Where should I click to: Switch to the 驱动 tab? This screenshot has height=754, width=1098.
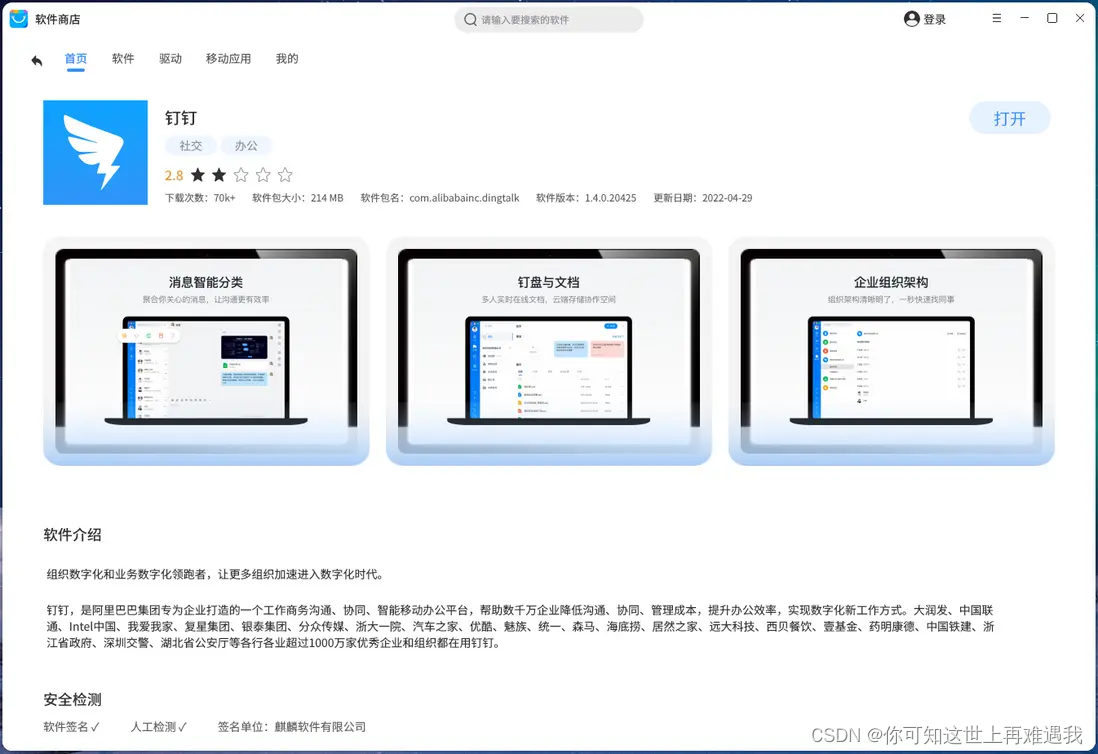click(170, 59)
